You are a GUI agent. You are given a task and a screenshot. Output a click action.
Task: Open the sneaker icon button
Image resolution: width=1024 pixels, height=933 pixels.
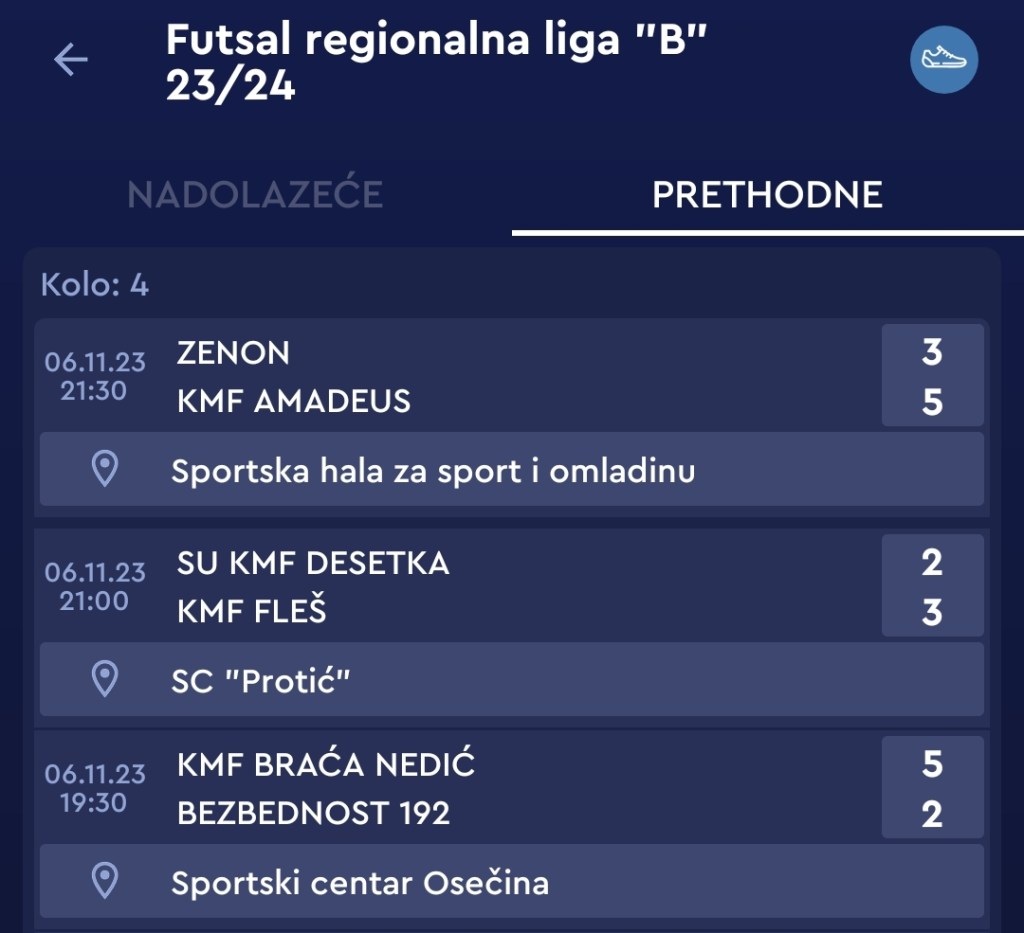(x=943, y=60)
